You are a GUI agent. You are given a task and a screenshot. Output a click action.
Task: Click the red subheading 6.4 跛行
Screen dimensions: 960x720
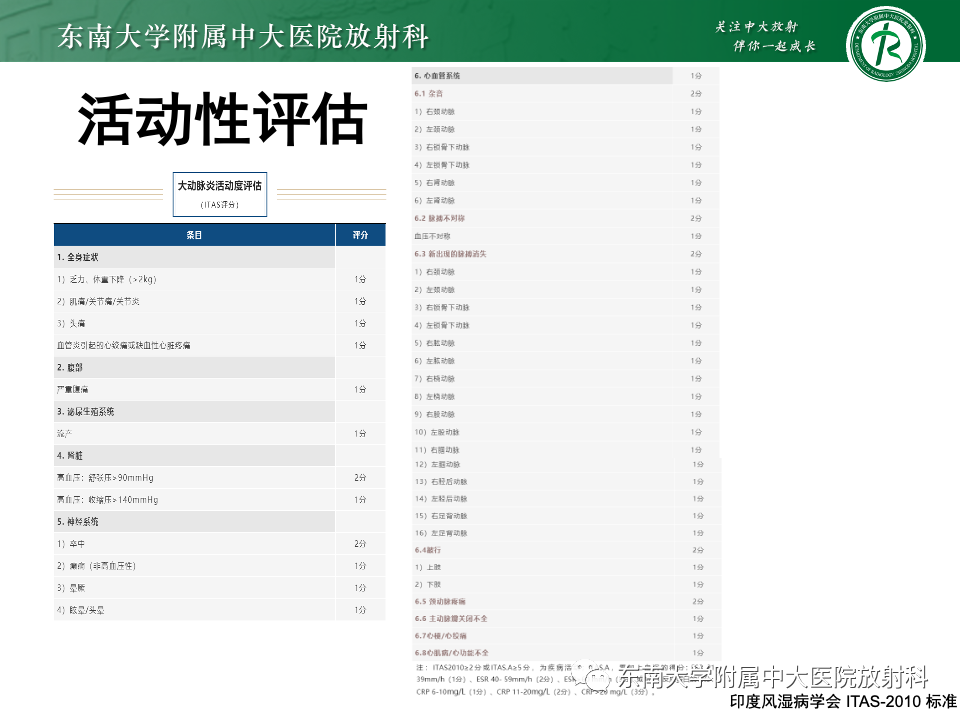click(428, 550)
